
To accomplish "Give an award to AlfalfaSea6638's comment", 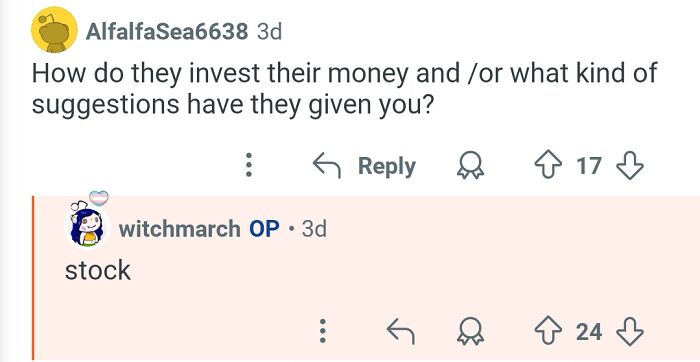I will [470, 166].
